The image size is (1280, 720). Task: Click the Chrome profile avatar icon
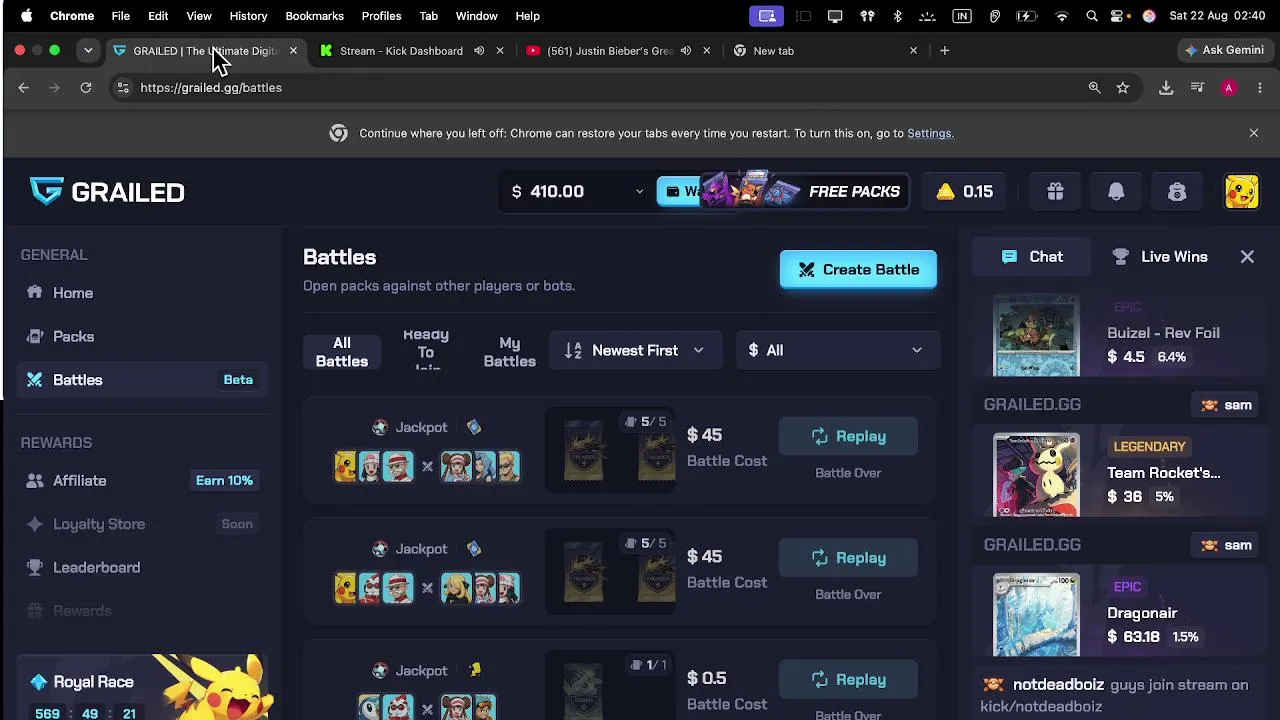[1229, 88]
